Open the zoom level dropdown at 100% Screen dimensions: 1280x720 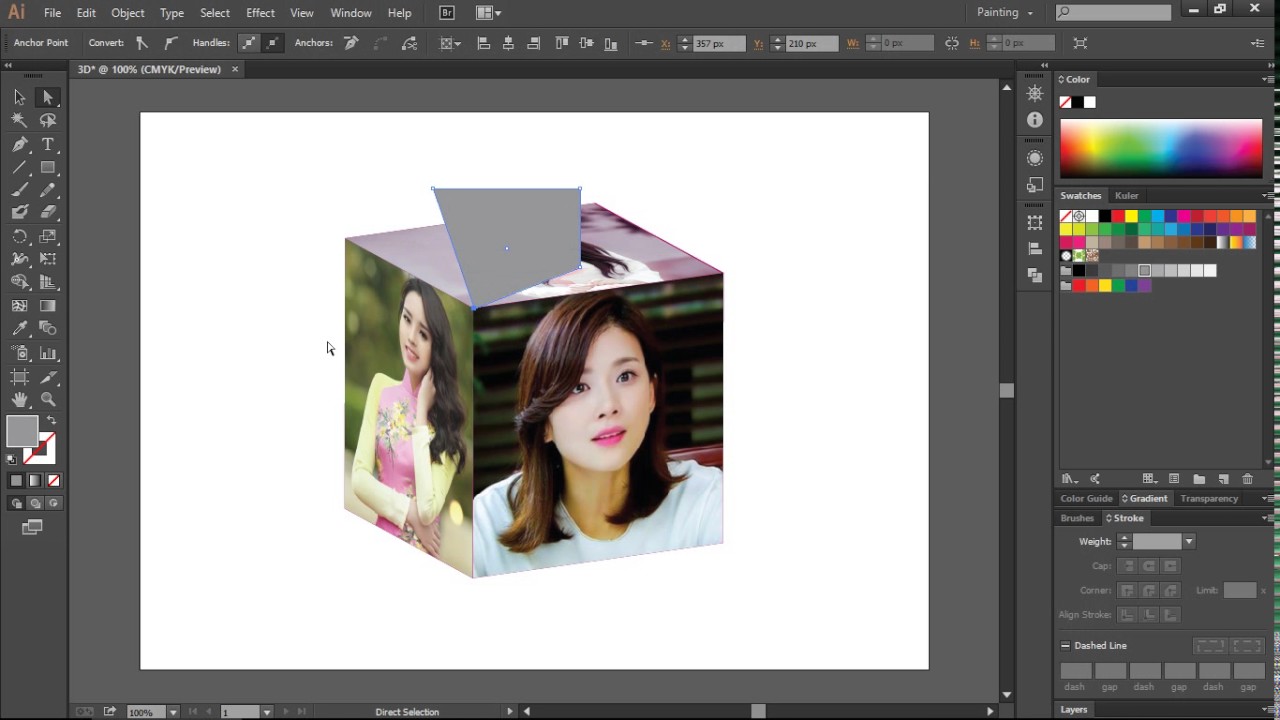172,712
